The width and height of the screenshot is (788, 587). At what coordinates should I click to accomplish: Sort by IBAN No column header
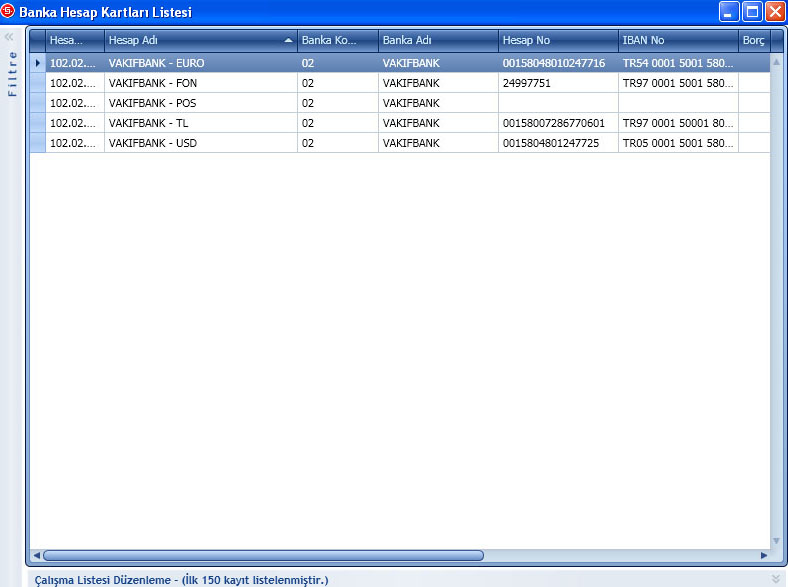point(677,41)
